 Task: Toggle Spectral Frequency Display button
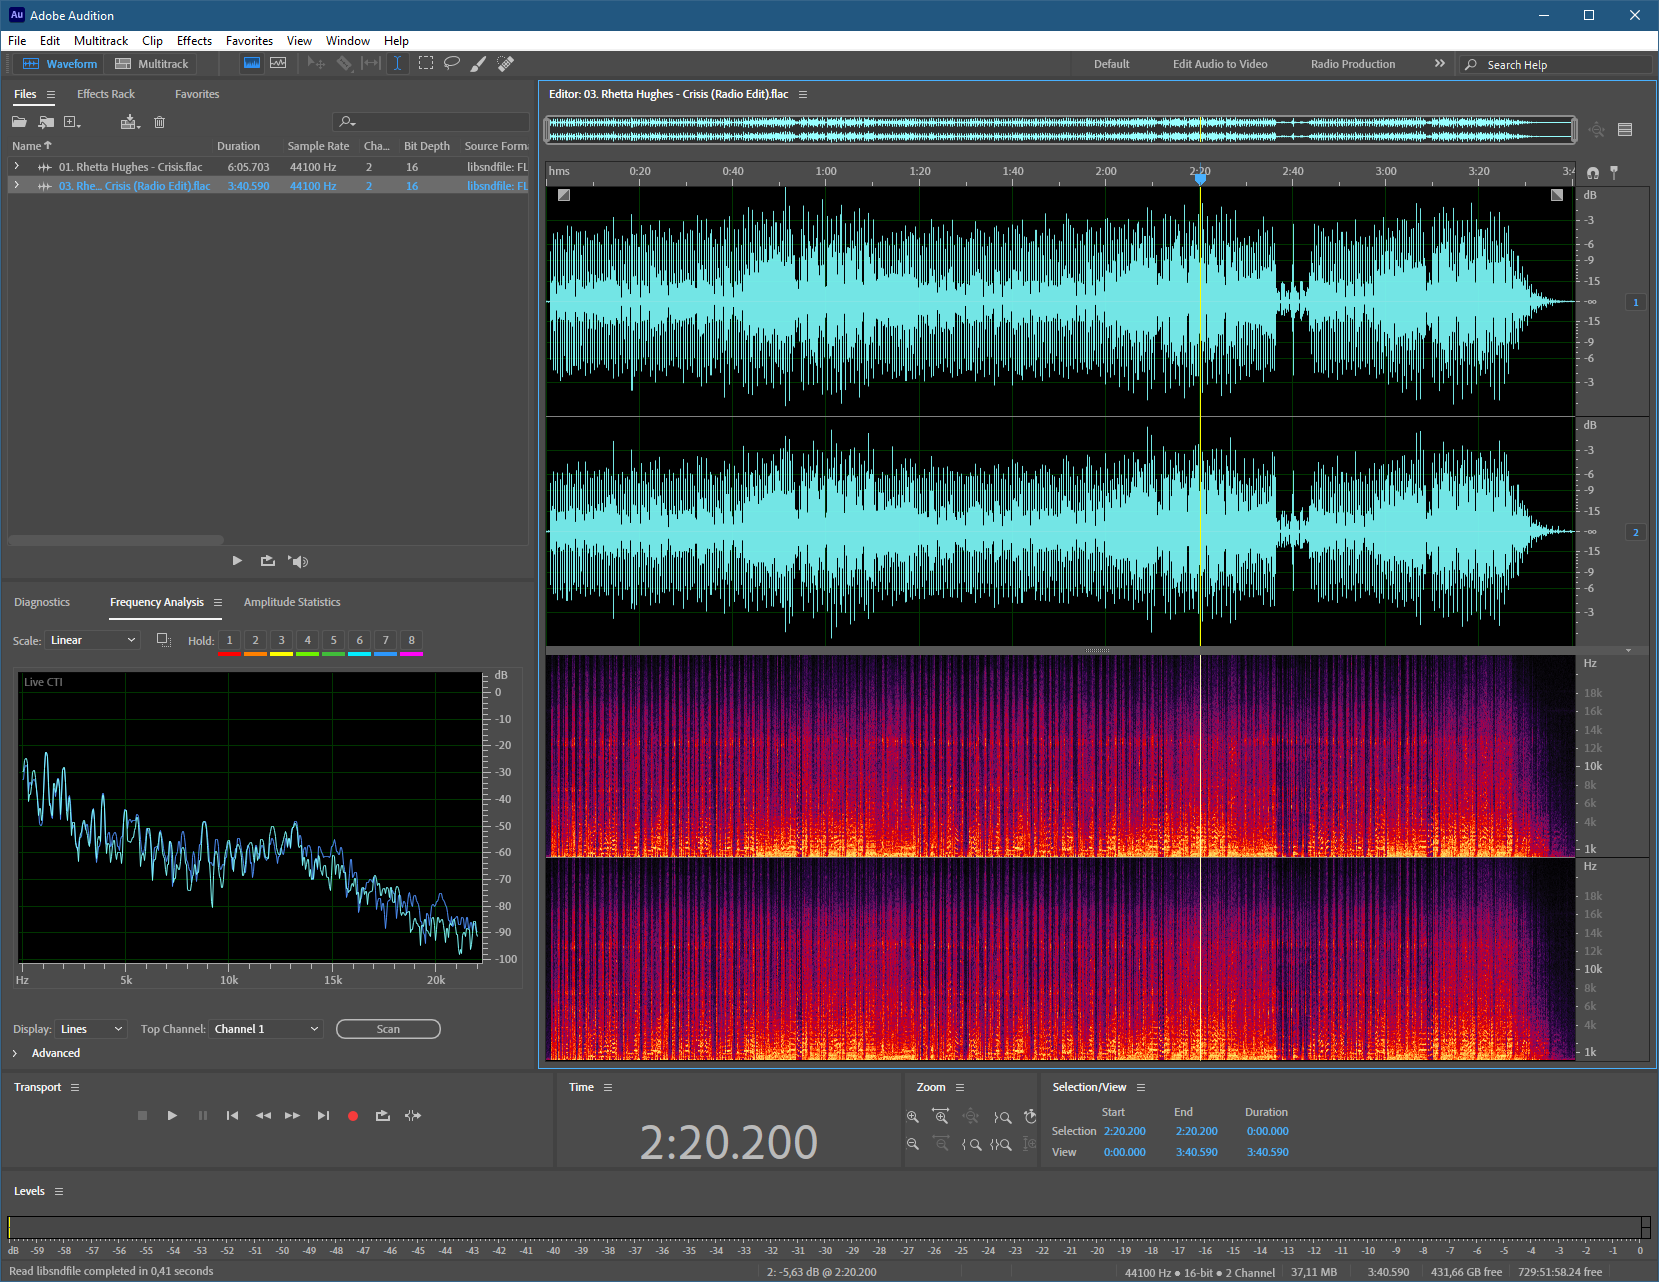[252, 63]
